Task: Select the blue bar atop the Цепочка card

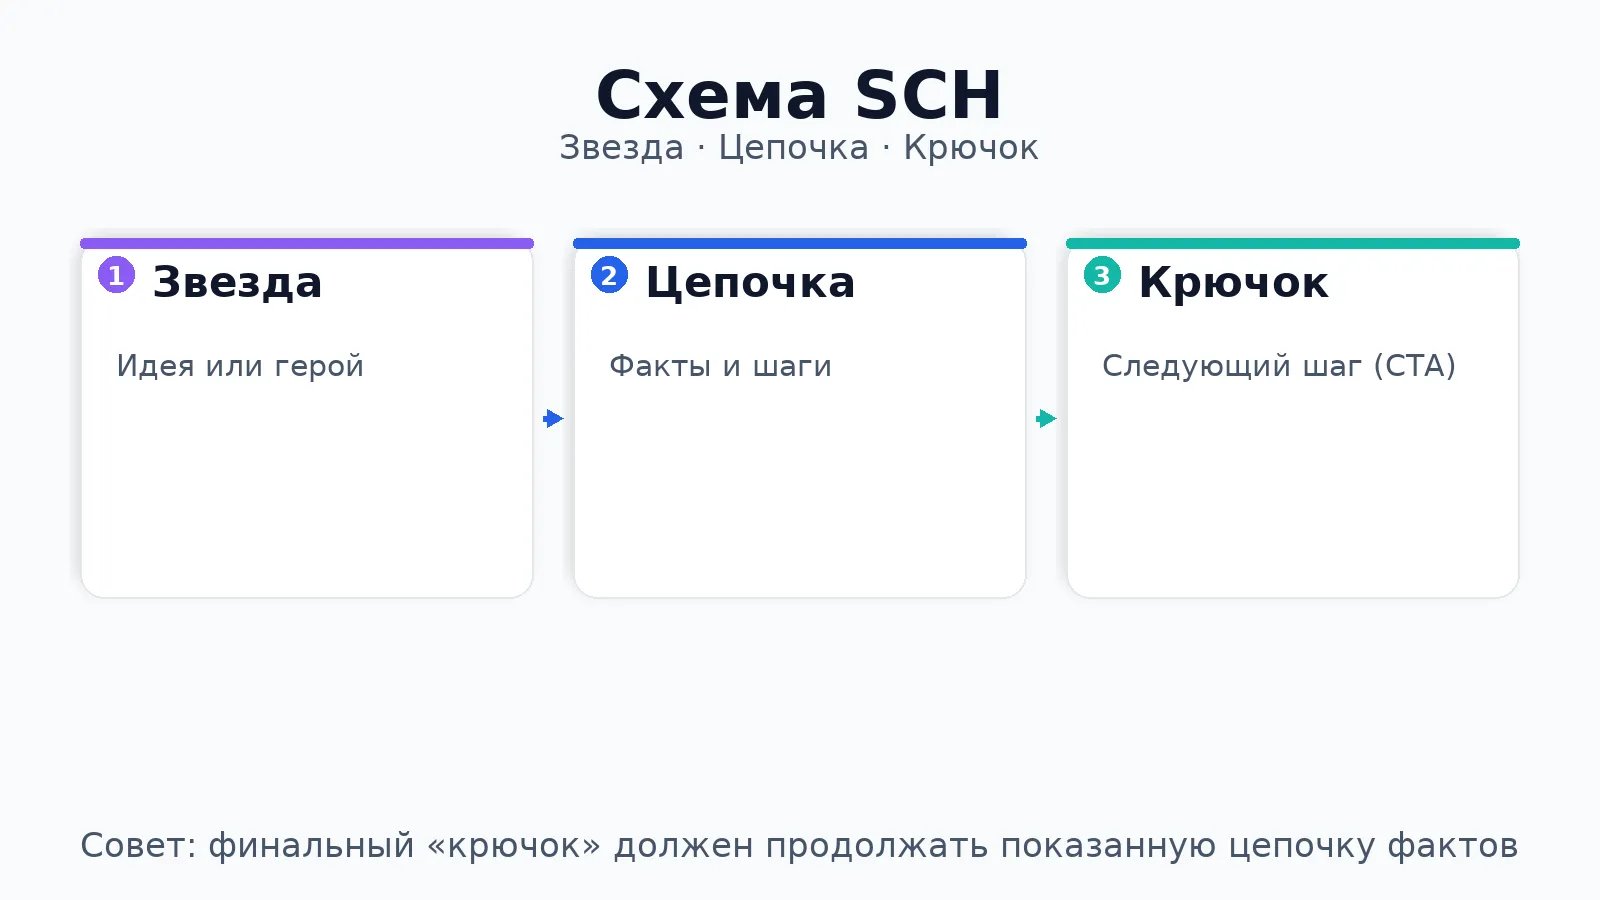Action: pyautogui.click(x=800, y=243)
